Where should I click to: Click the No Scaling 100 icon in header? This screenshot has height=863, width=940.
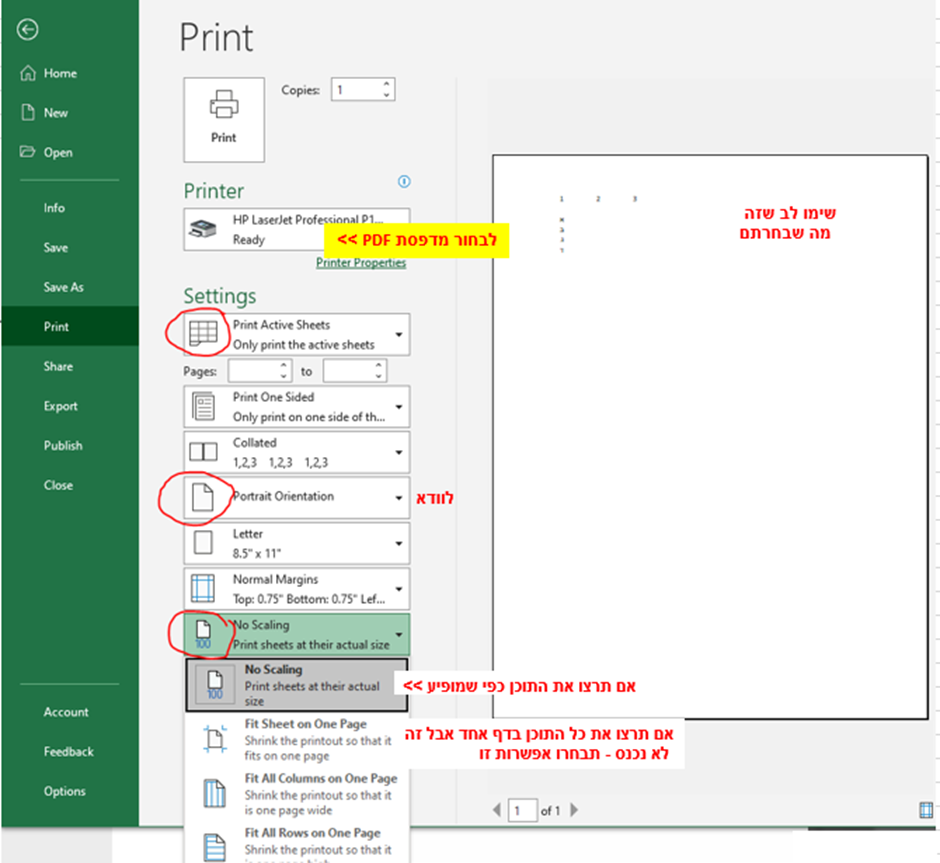[203, 635]
